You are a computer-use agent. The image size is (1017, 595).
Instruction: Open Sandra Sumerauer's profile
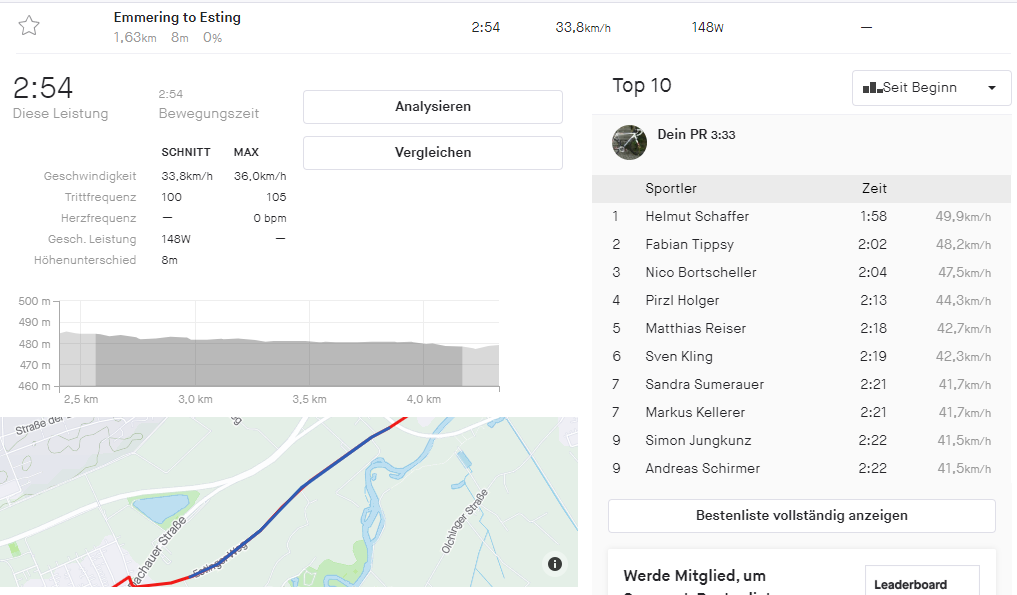tap(704, 385)
